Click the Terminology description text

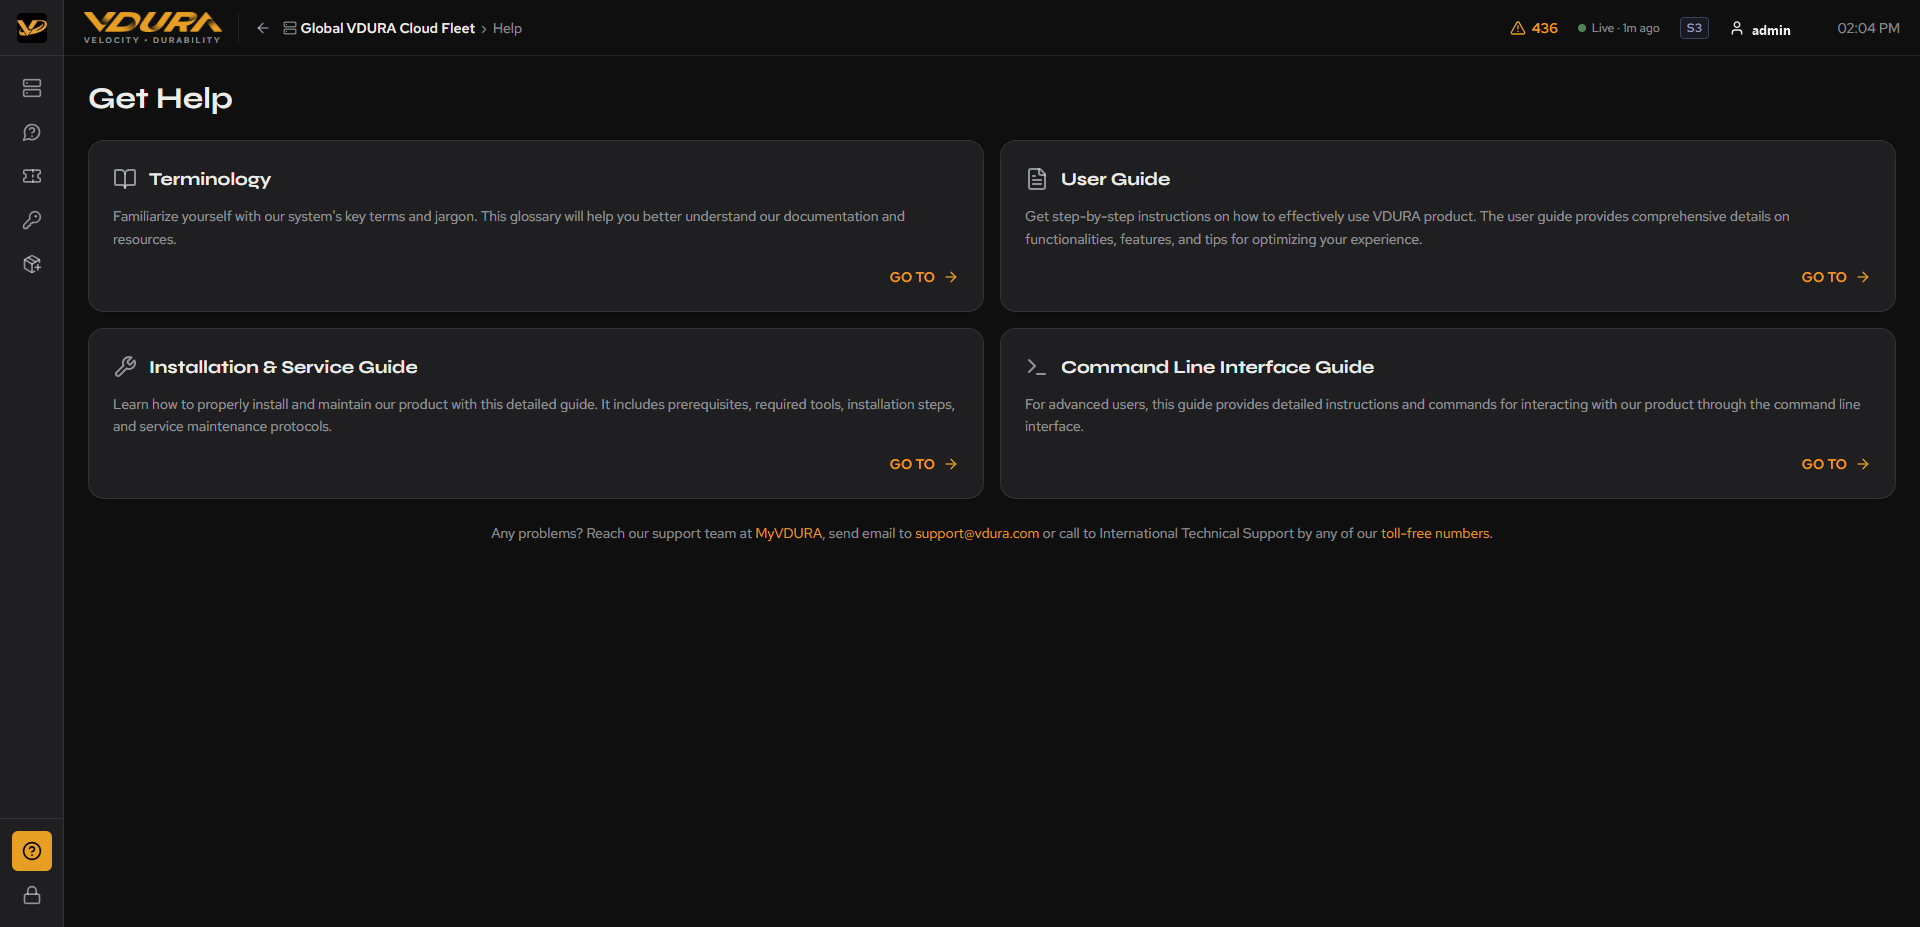coord(509,228)
